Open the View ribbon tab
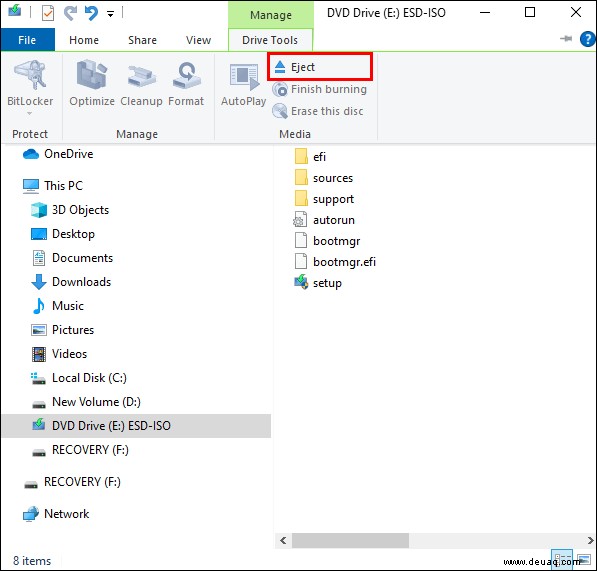 click(x=198, y=40)
